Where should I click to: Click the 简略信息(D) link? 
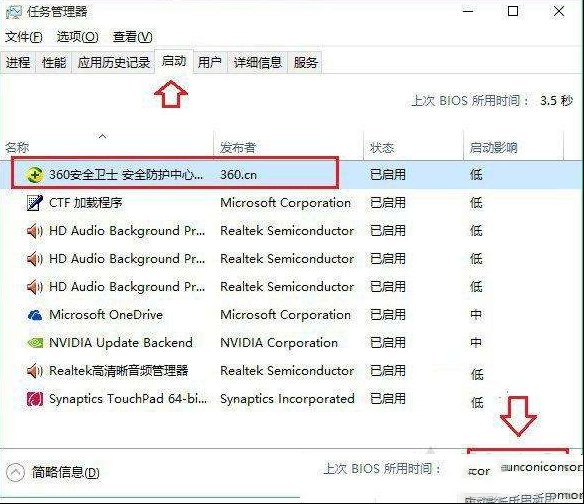click(x=66, y=472)
